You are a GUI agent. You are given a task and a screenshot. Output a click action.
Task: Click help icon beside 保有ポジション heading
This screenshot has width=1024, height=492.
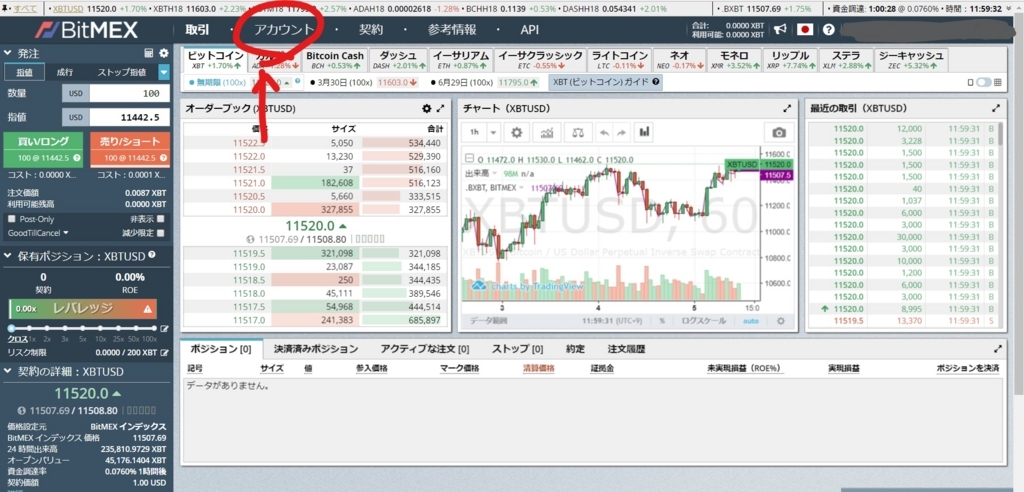point(152,255)
